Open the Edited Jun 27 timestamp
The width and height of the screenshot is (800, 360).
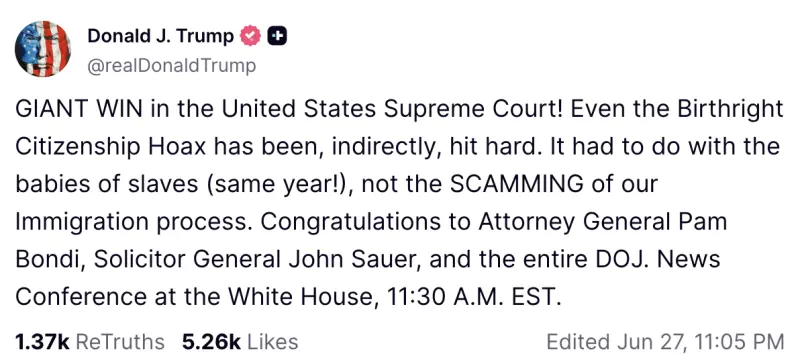point(665,342)
